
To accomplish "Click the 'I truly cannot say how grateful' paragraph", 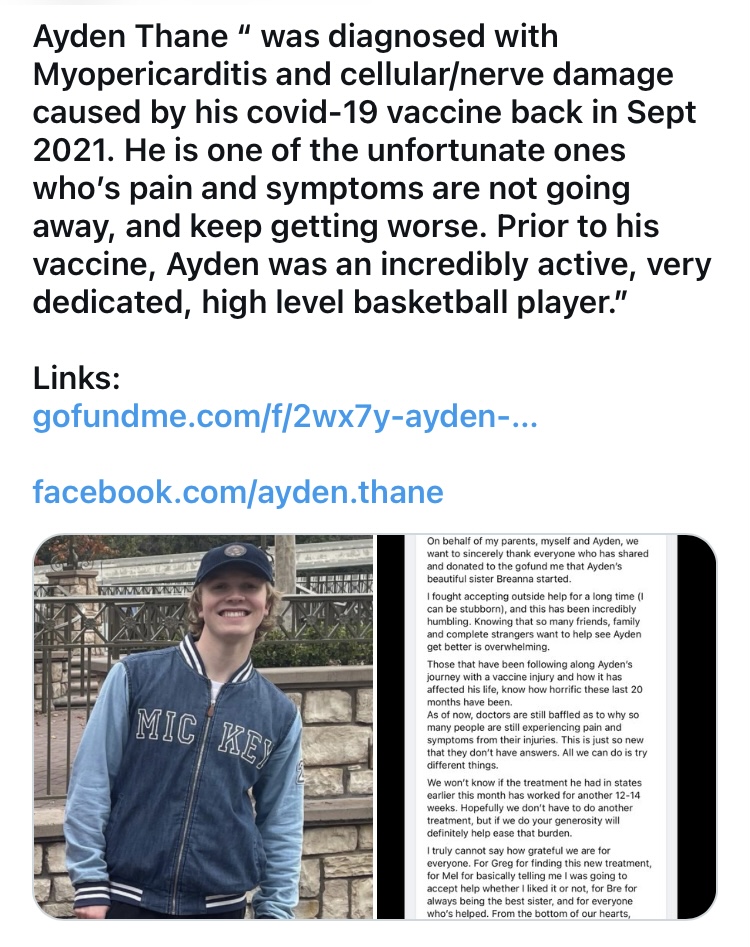I will (x=539, y=882).
